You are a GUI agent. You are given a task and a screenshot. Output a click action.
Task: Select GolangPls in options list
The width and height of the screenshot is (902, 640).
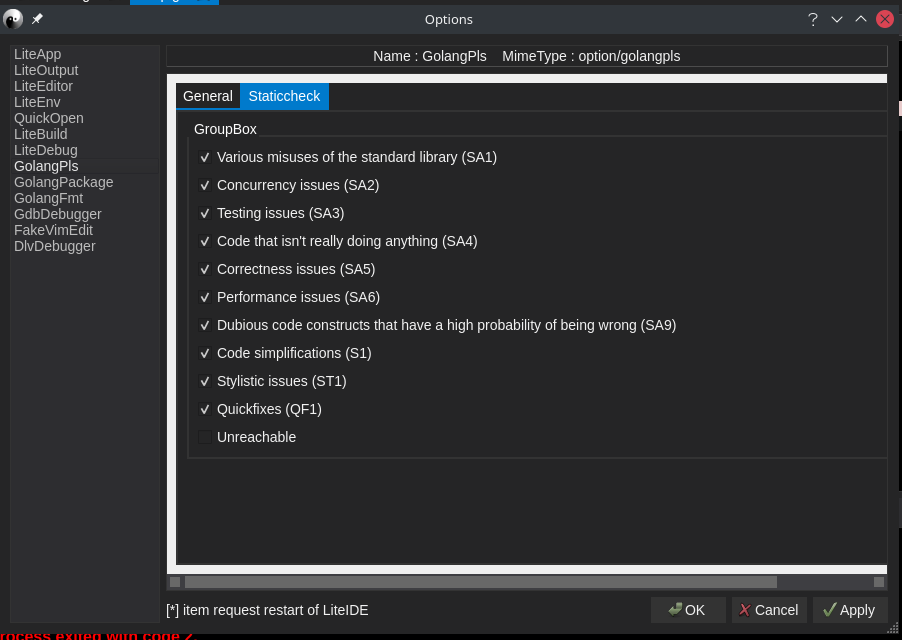pyautogui.click(x=85, y=166)
